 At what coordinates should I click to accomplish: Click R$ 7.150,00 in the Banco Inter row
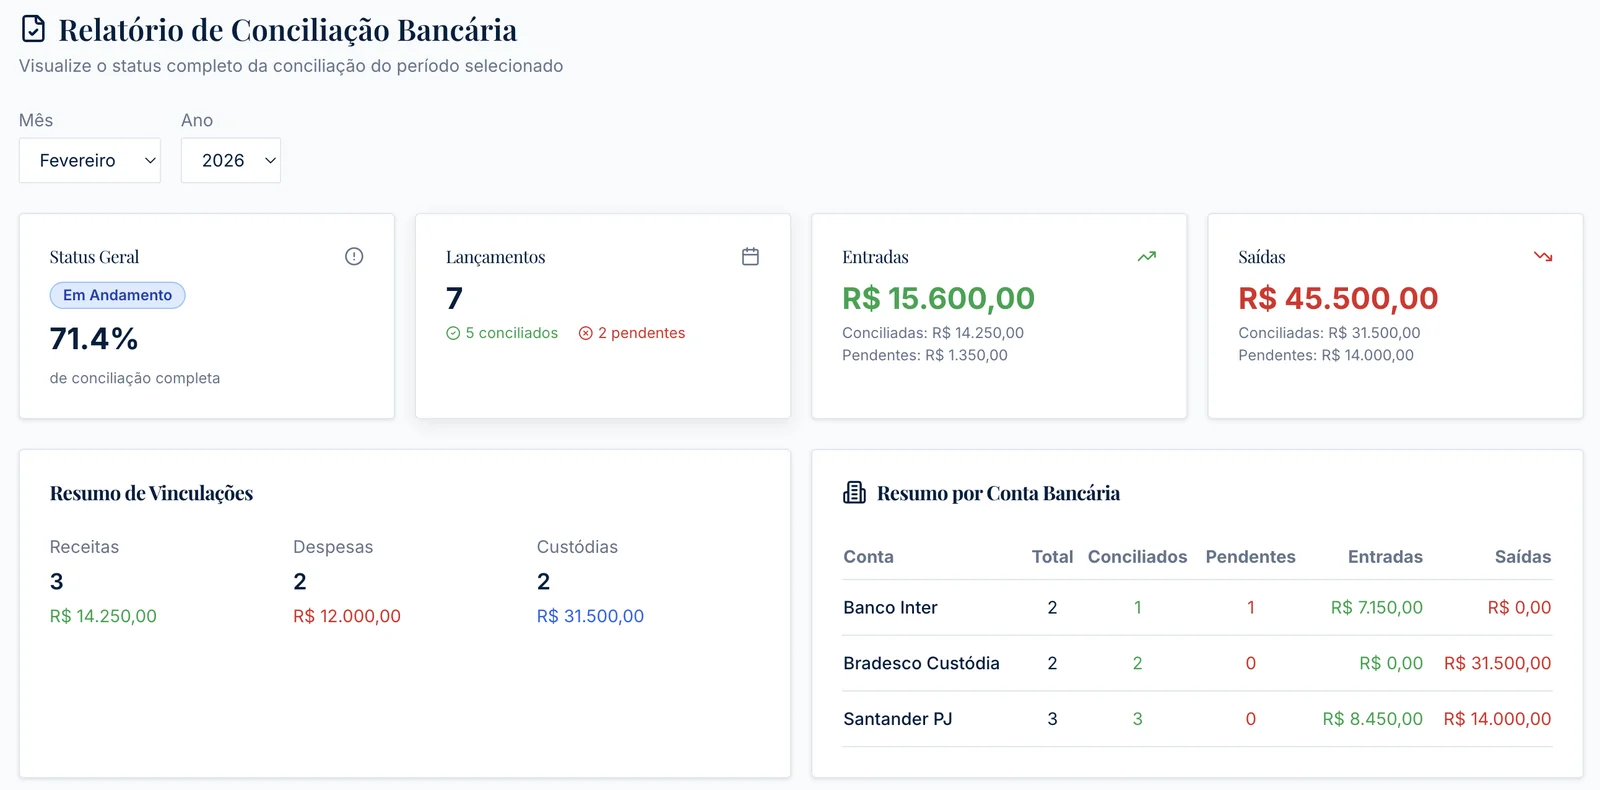click(x=1377, y=608)
